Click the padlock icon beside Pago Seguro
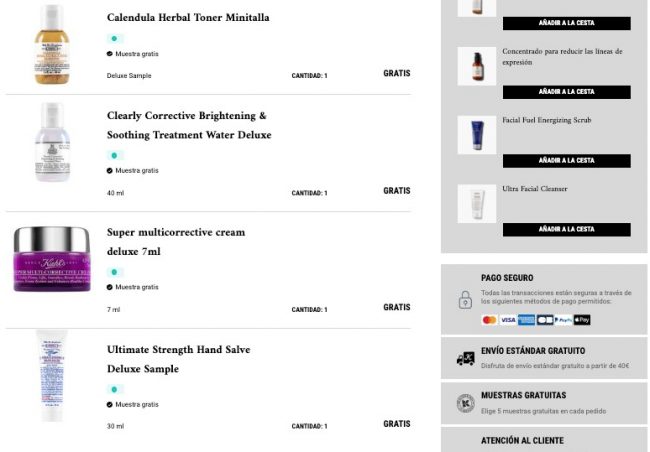Viewport: 650px width, 452px height. tap(465, 299)
